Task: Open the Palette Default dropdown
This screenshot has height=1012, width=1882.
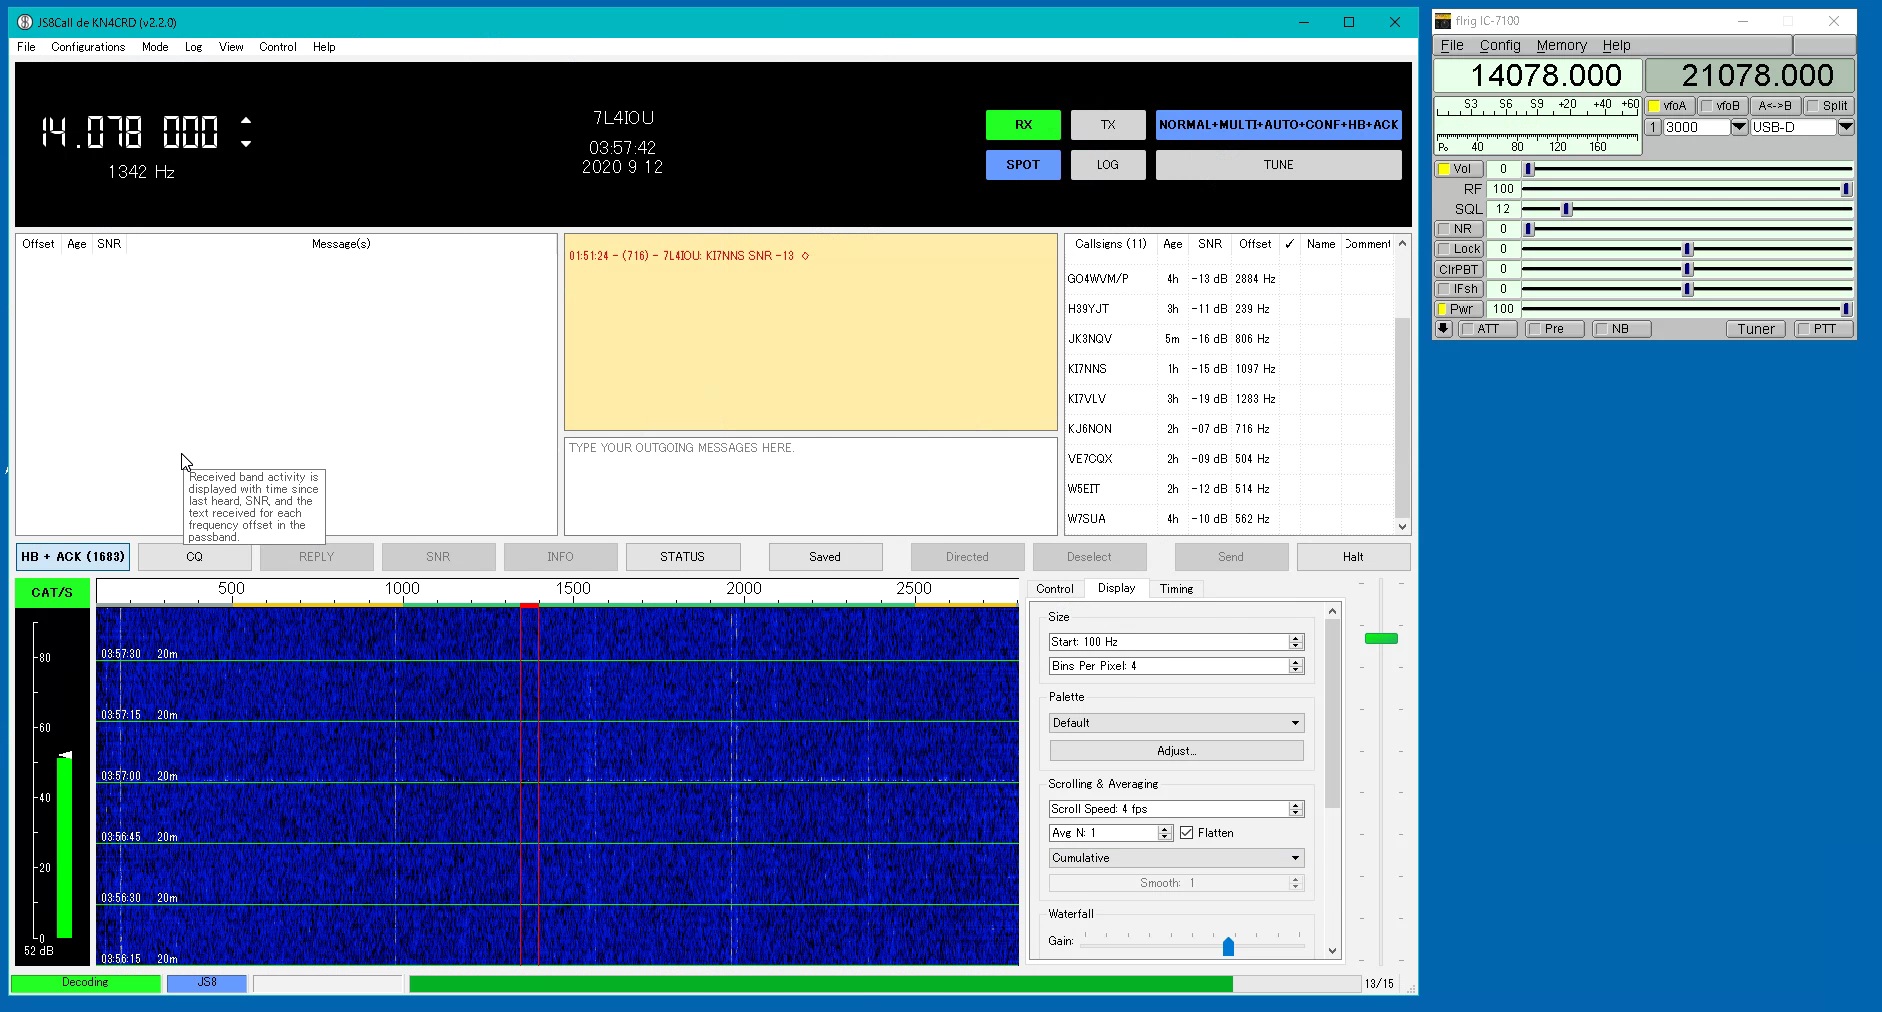Action: pos(1176,723)
